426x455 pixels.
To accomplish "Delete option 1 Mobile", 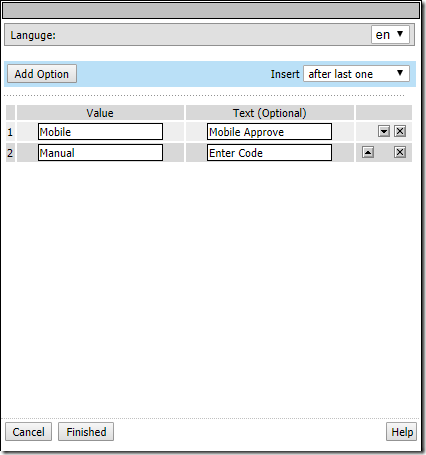I will click(x=400, y=131).
